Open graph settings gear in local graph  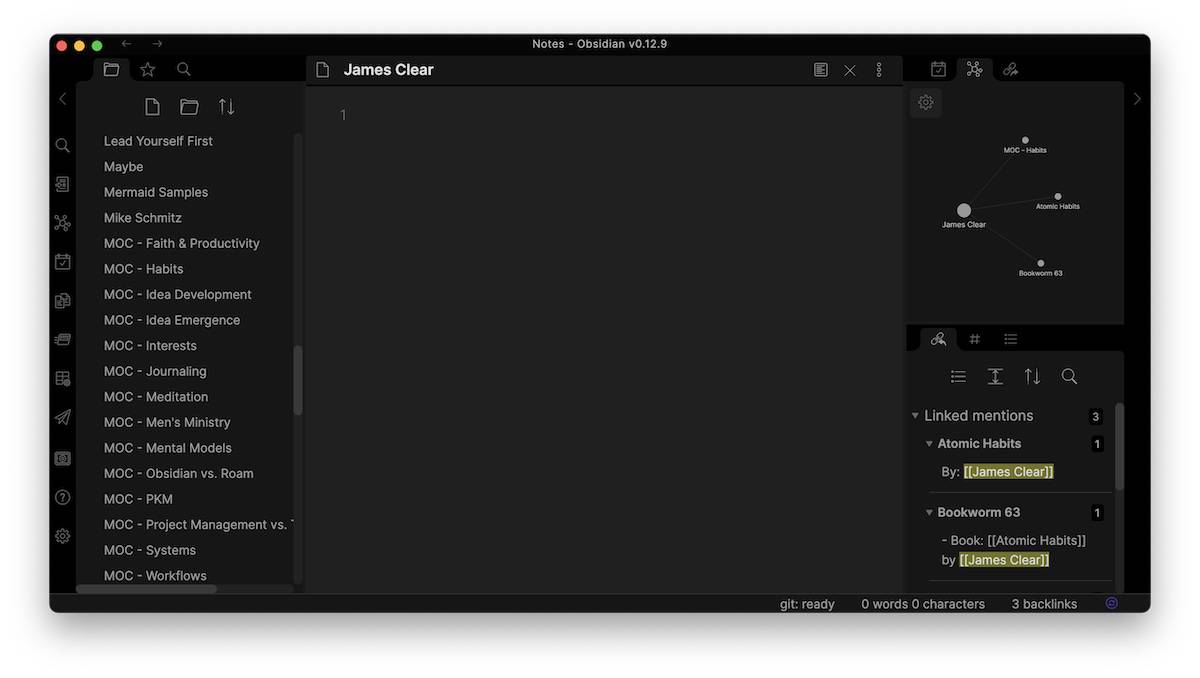coord(926,102)
